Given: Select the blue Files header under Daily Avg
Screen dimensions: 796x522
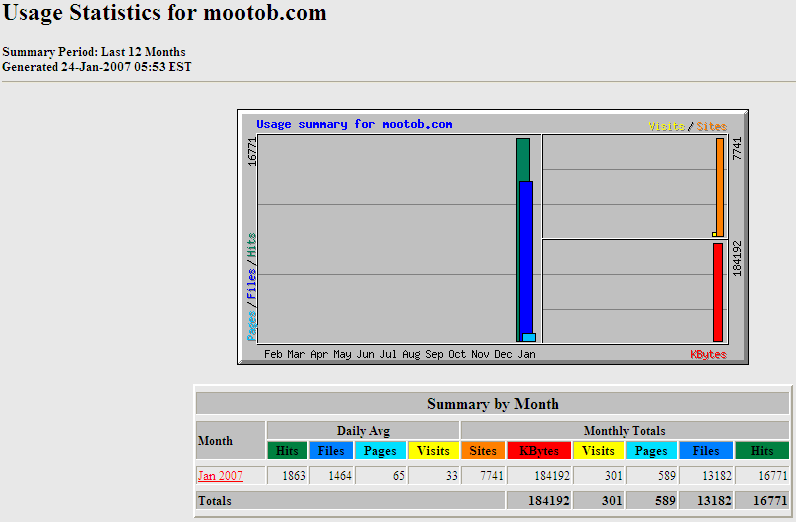Looking at the screenshot, I should (331, 451).
